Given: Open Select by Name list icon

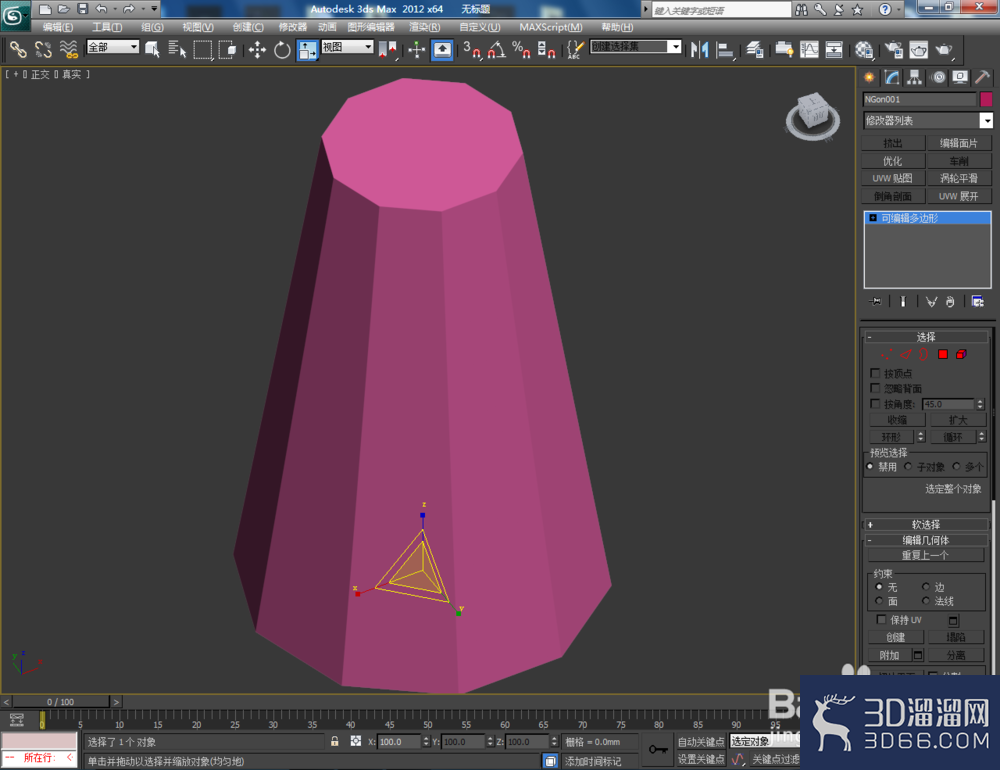Looking at the screenshot, I should tap(177, 49).
